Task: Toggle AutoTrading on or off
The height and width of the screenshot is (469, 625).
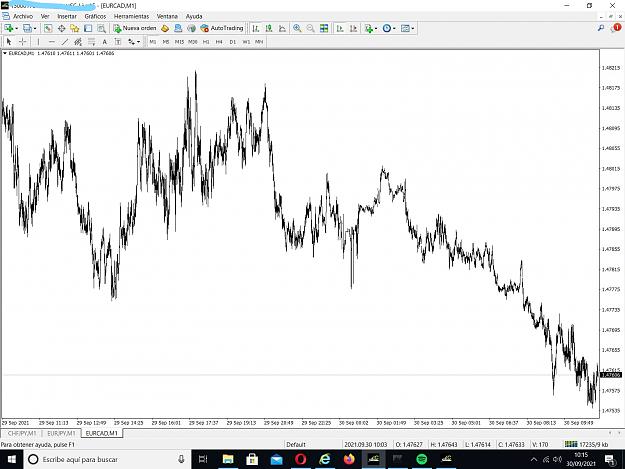Action: point(222,28)
